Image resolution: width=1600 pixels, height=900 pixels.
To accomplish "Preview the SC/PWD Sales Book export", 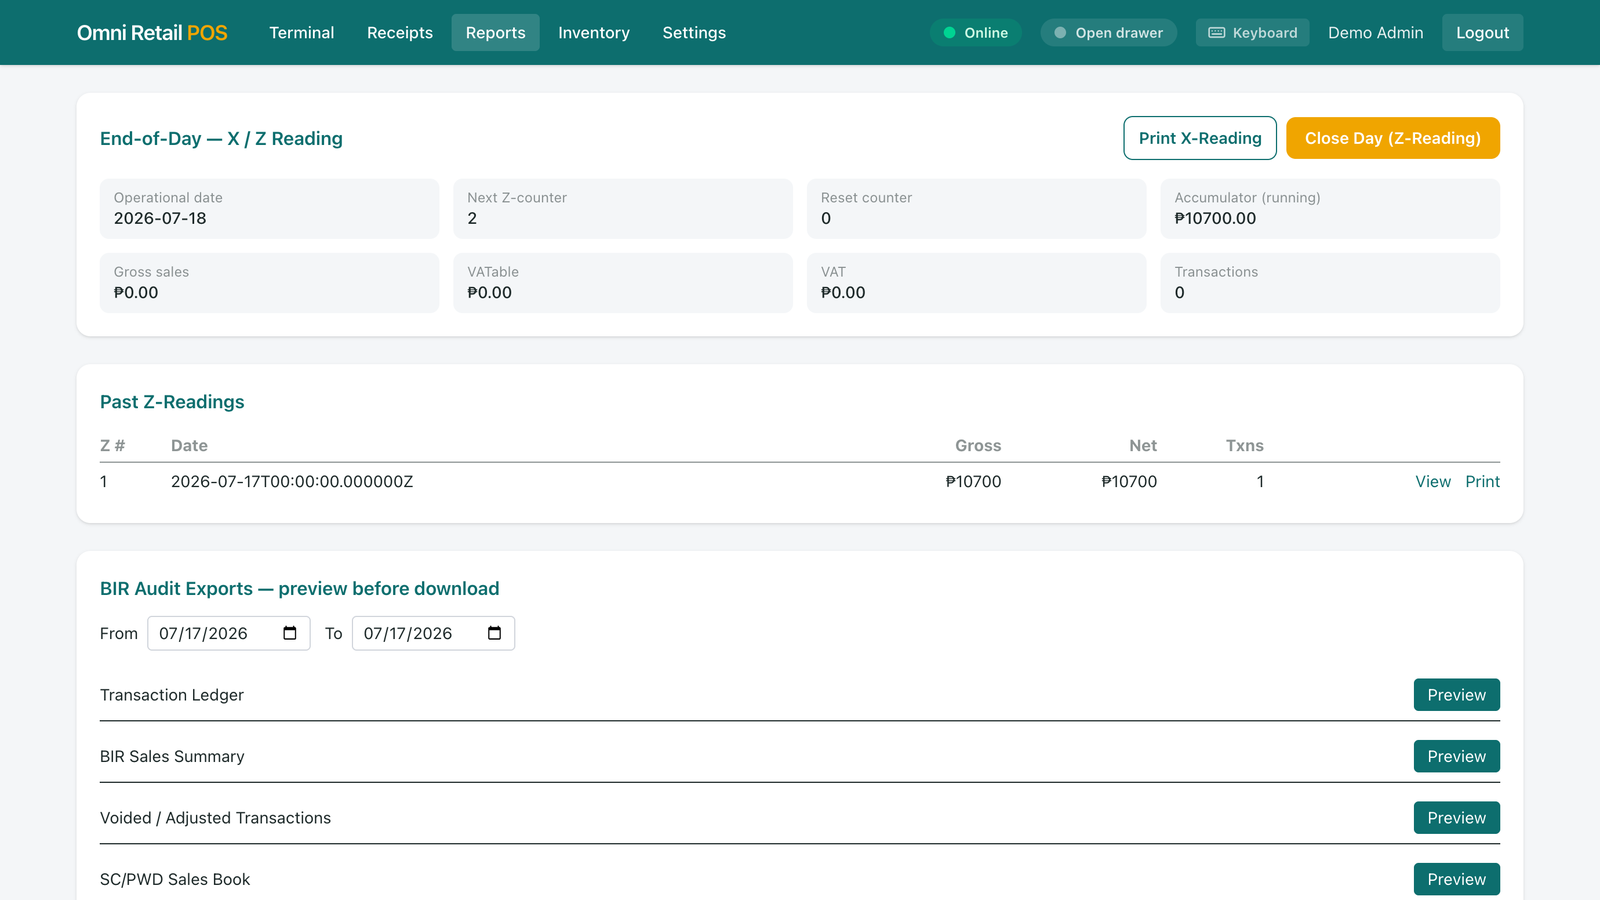I will (1456, 879).
